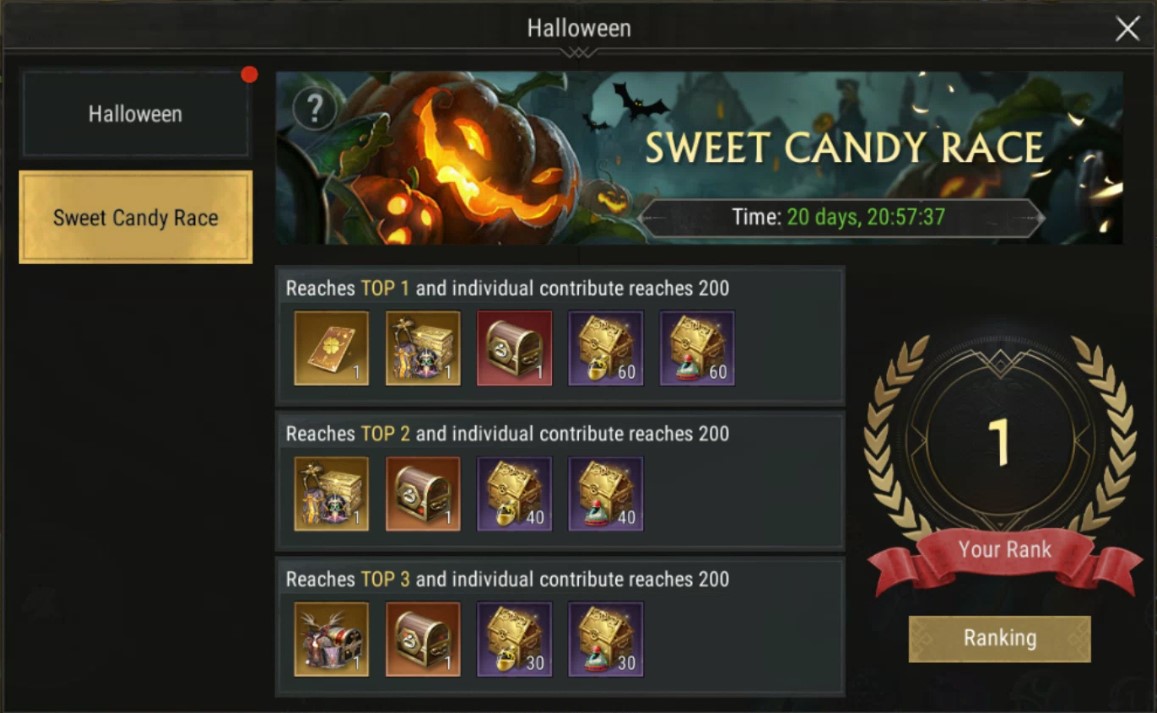Tap the Your Rank emblem showing 1
Screen dimensions: 1157x713
[x=1000, y=443]
